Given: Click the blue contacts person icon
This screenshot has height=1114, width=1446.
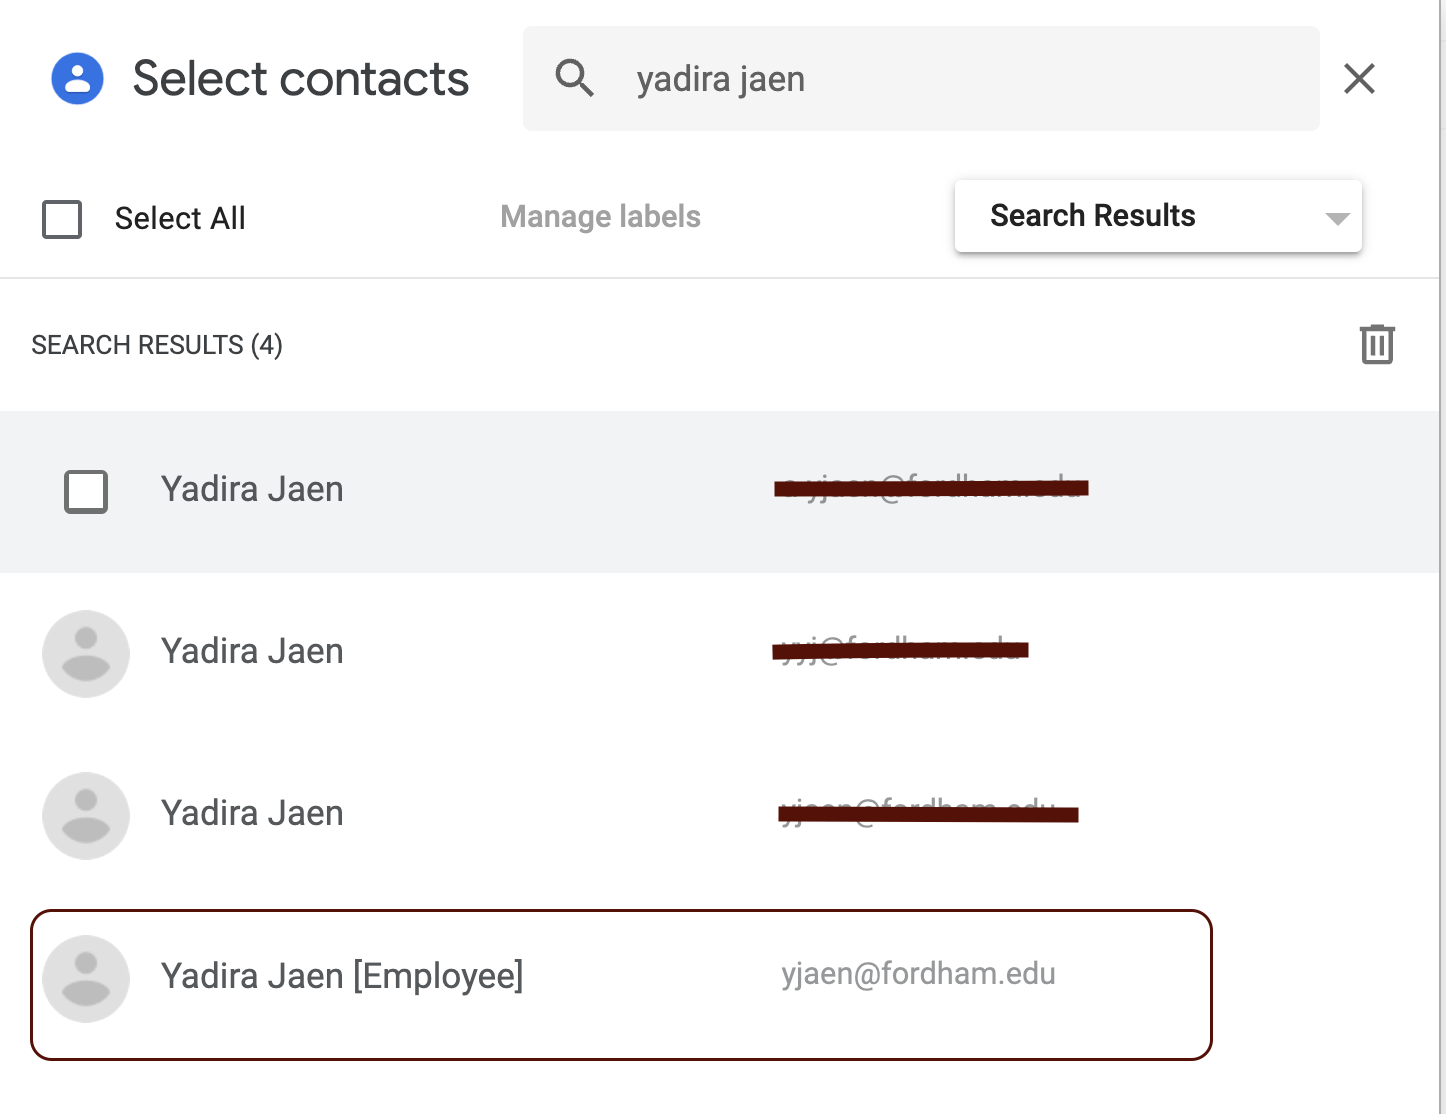Looking at the screenshot, I should 78,79.
